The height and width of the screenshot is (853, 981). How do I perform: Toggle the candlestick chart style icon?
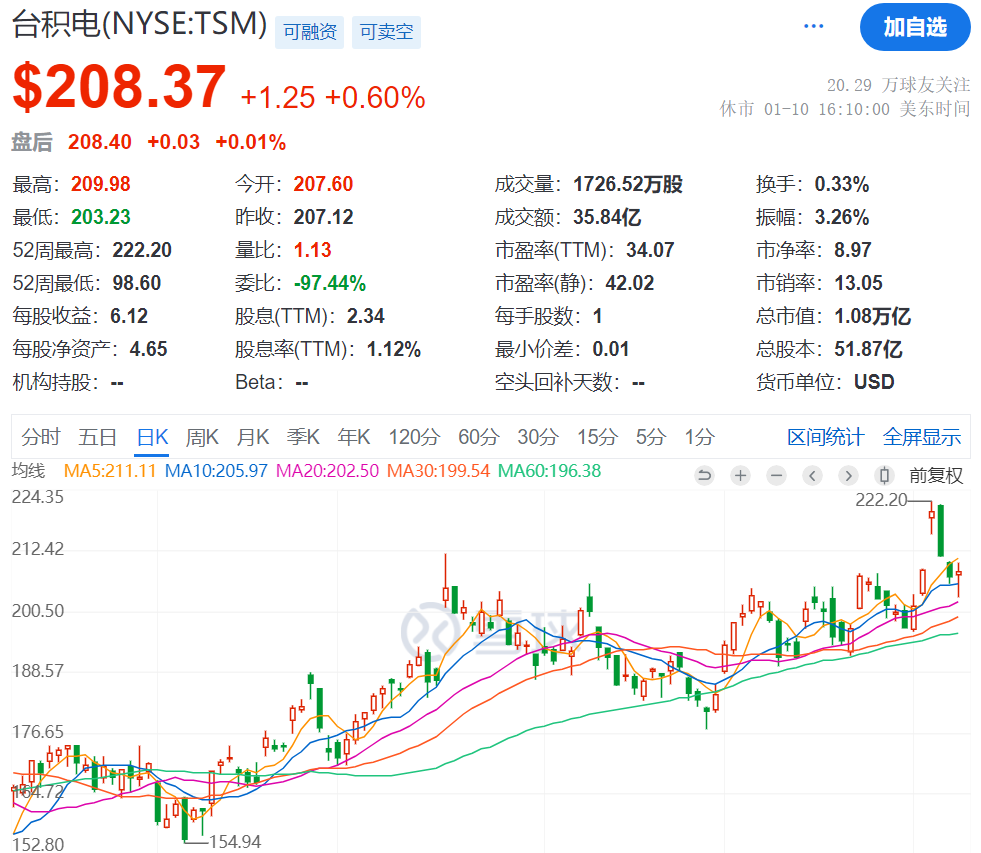[x=884, y=476]
